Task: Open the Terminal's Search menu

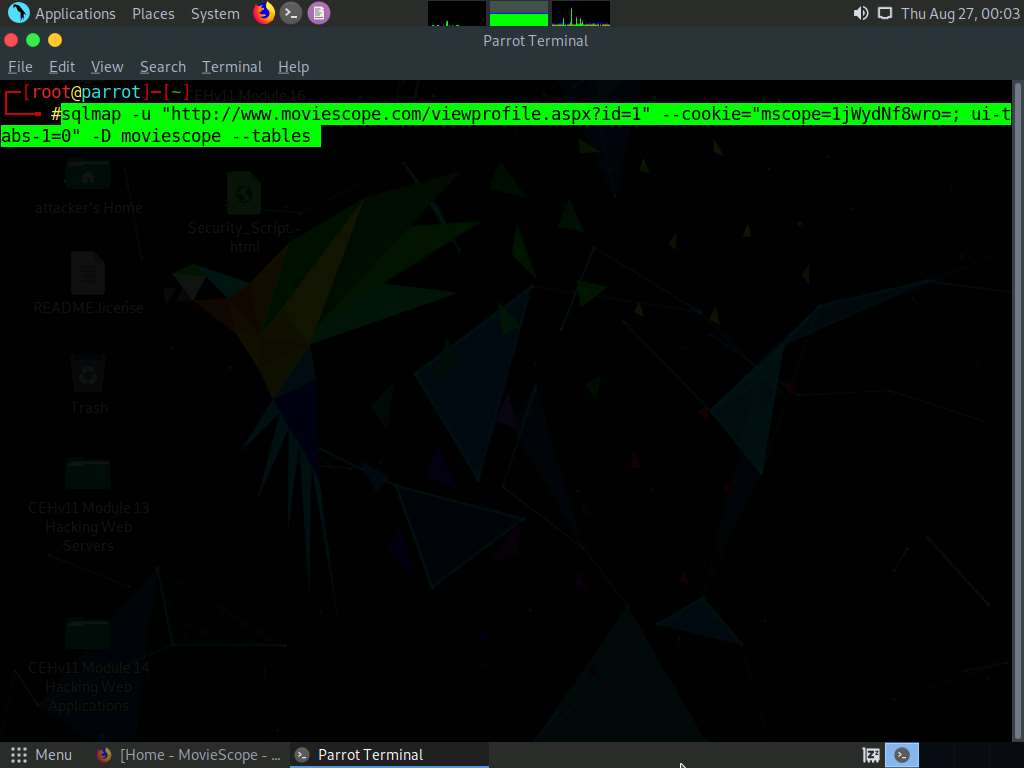Action: (x=162, y=66)
